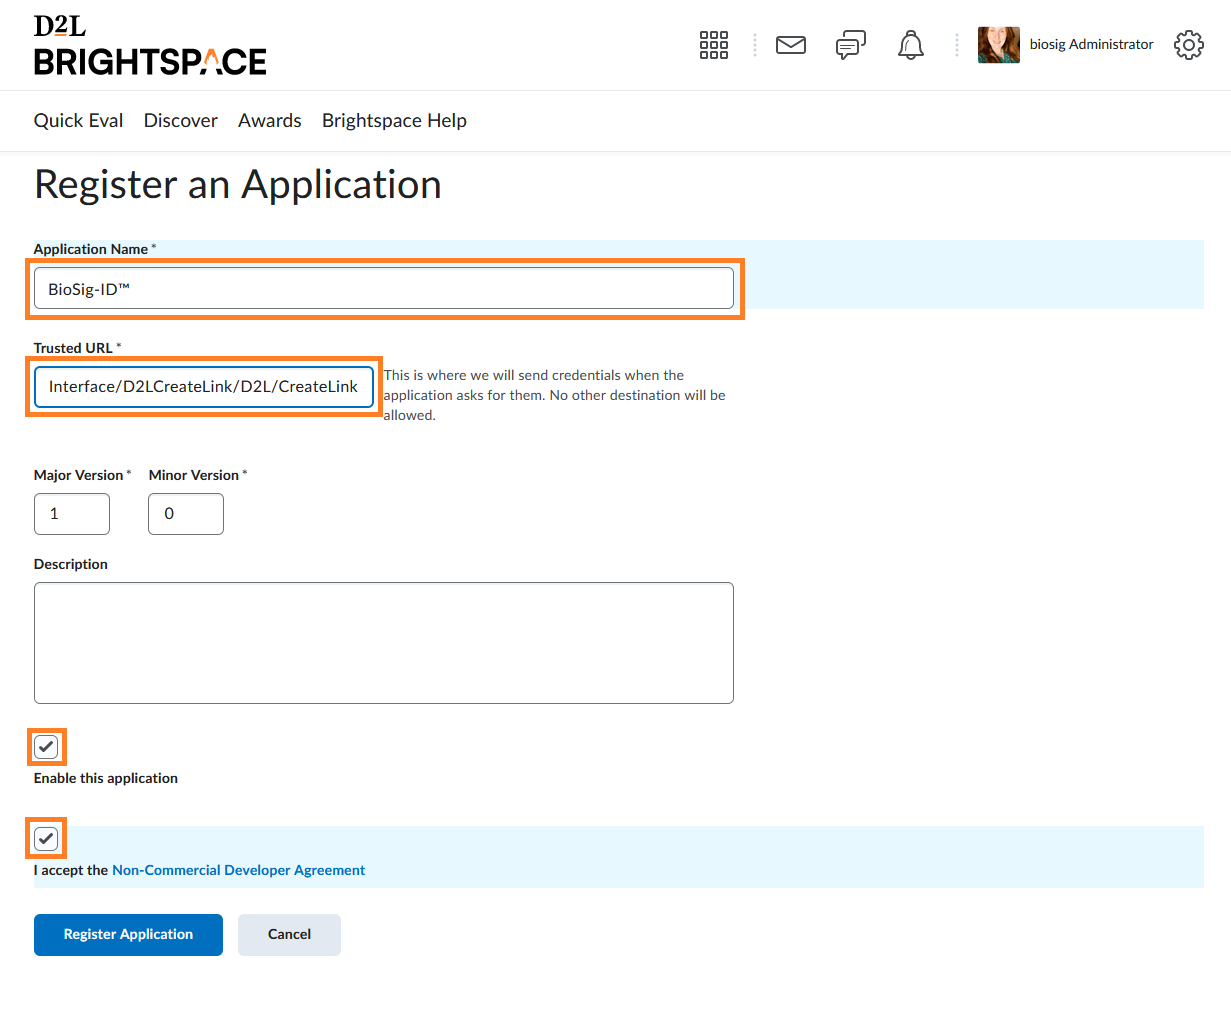The width and height of the screenshot is (1231, 1031).
Task: Click the Enable this application label
Action: pyautogui.click(x=106, y=778)
